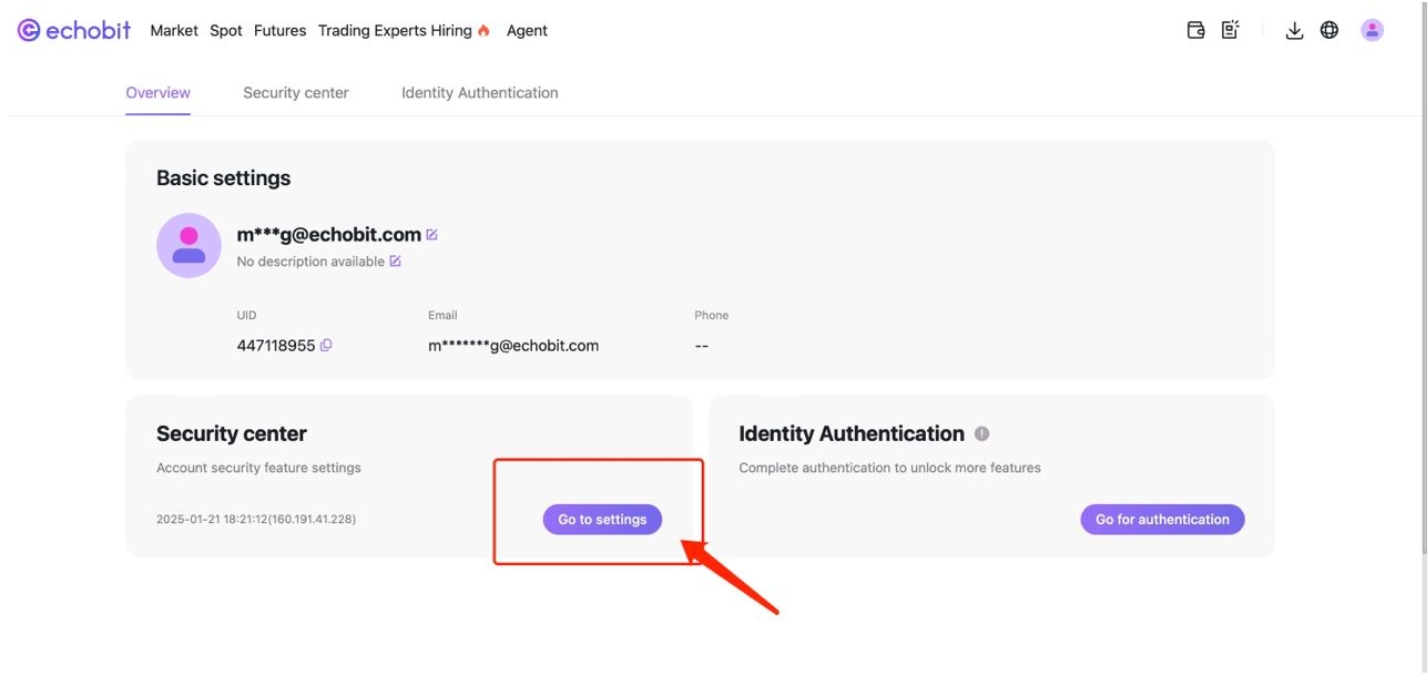The image size is (1428, 673).
Task: Open the Futures menu
Action: (280, 30)
